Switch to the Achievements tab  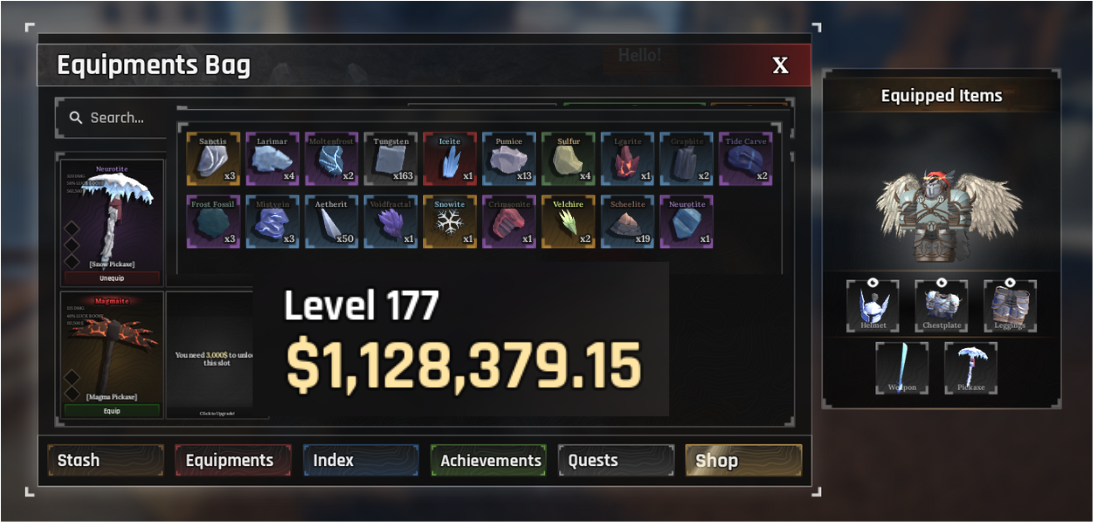click(x=489, y=460)
